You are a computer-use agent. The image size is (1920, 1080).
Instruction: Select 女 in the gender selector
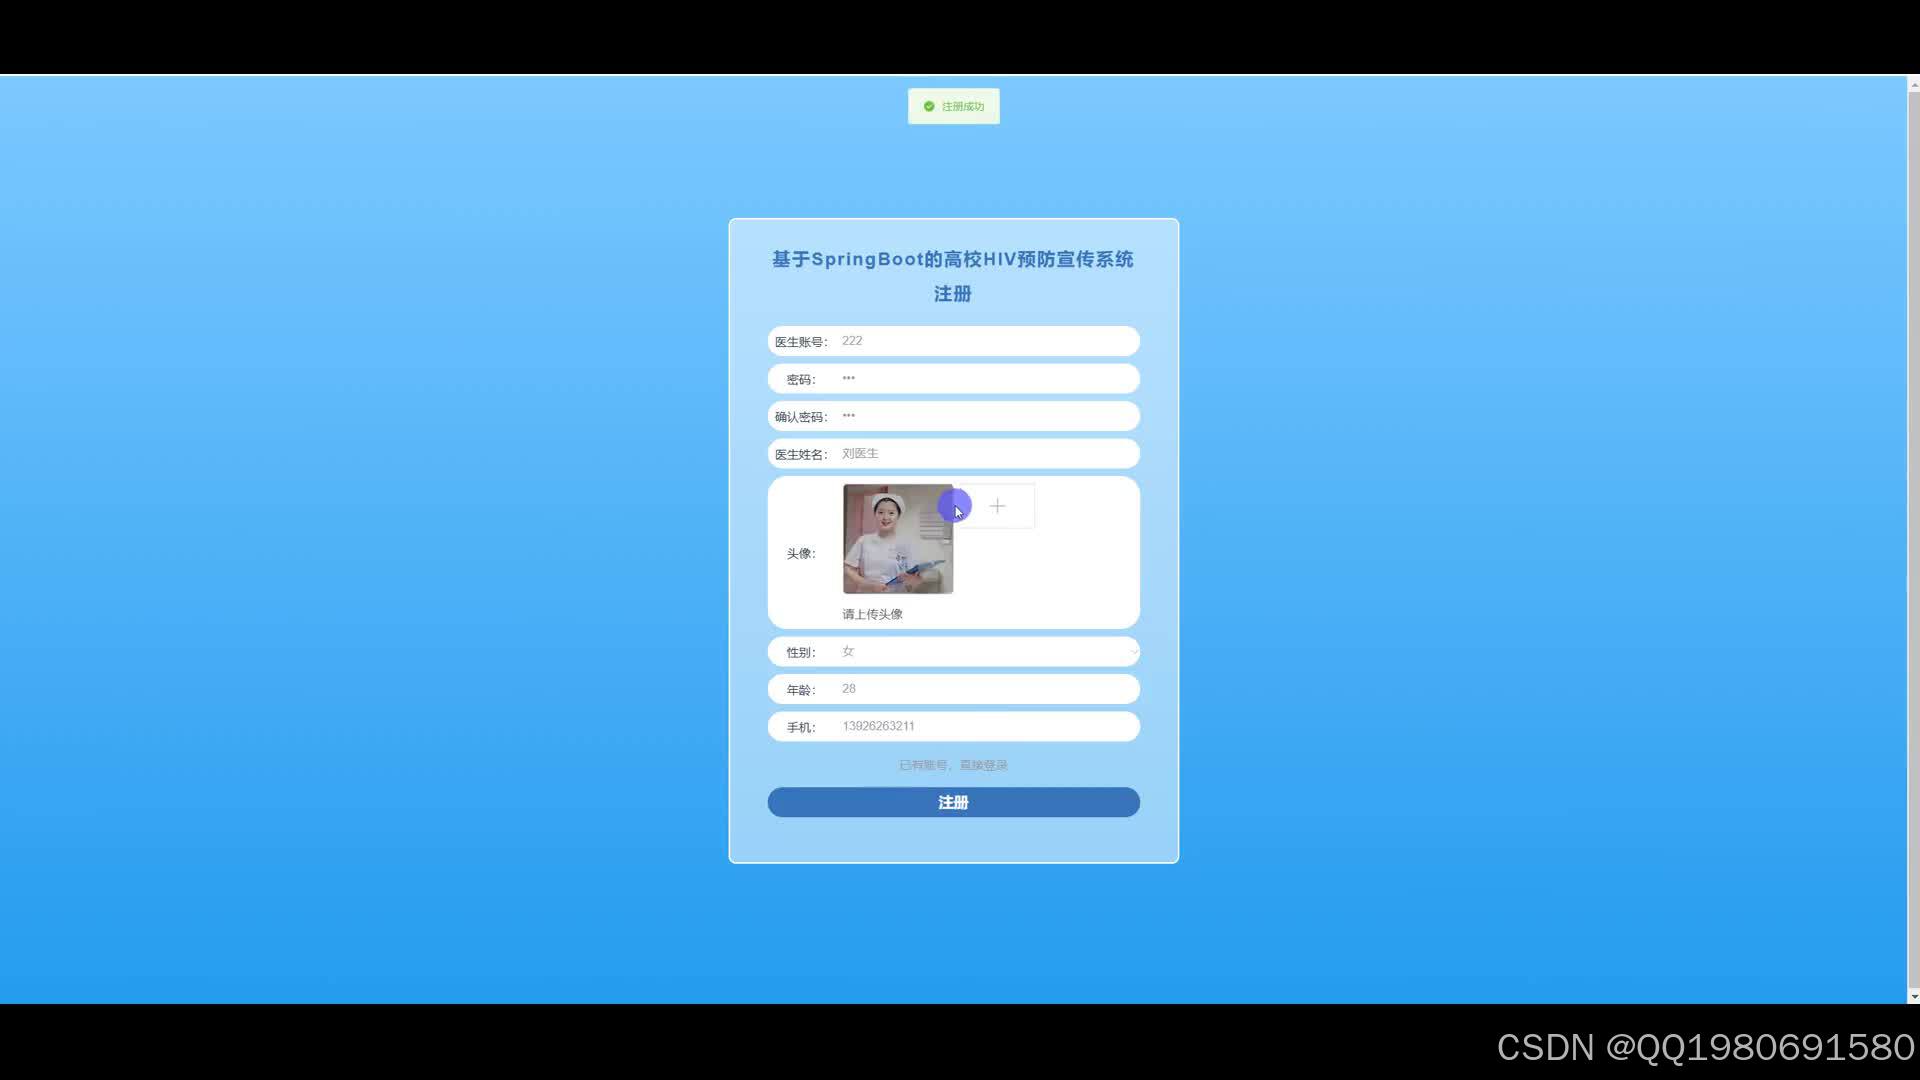[847, 651]
